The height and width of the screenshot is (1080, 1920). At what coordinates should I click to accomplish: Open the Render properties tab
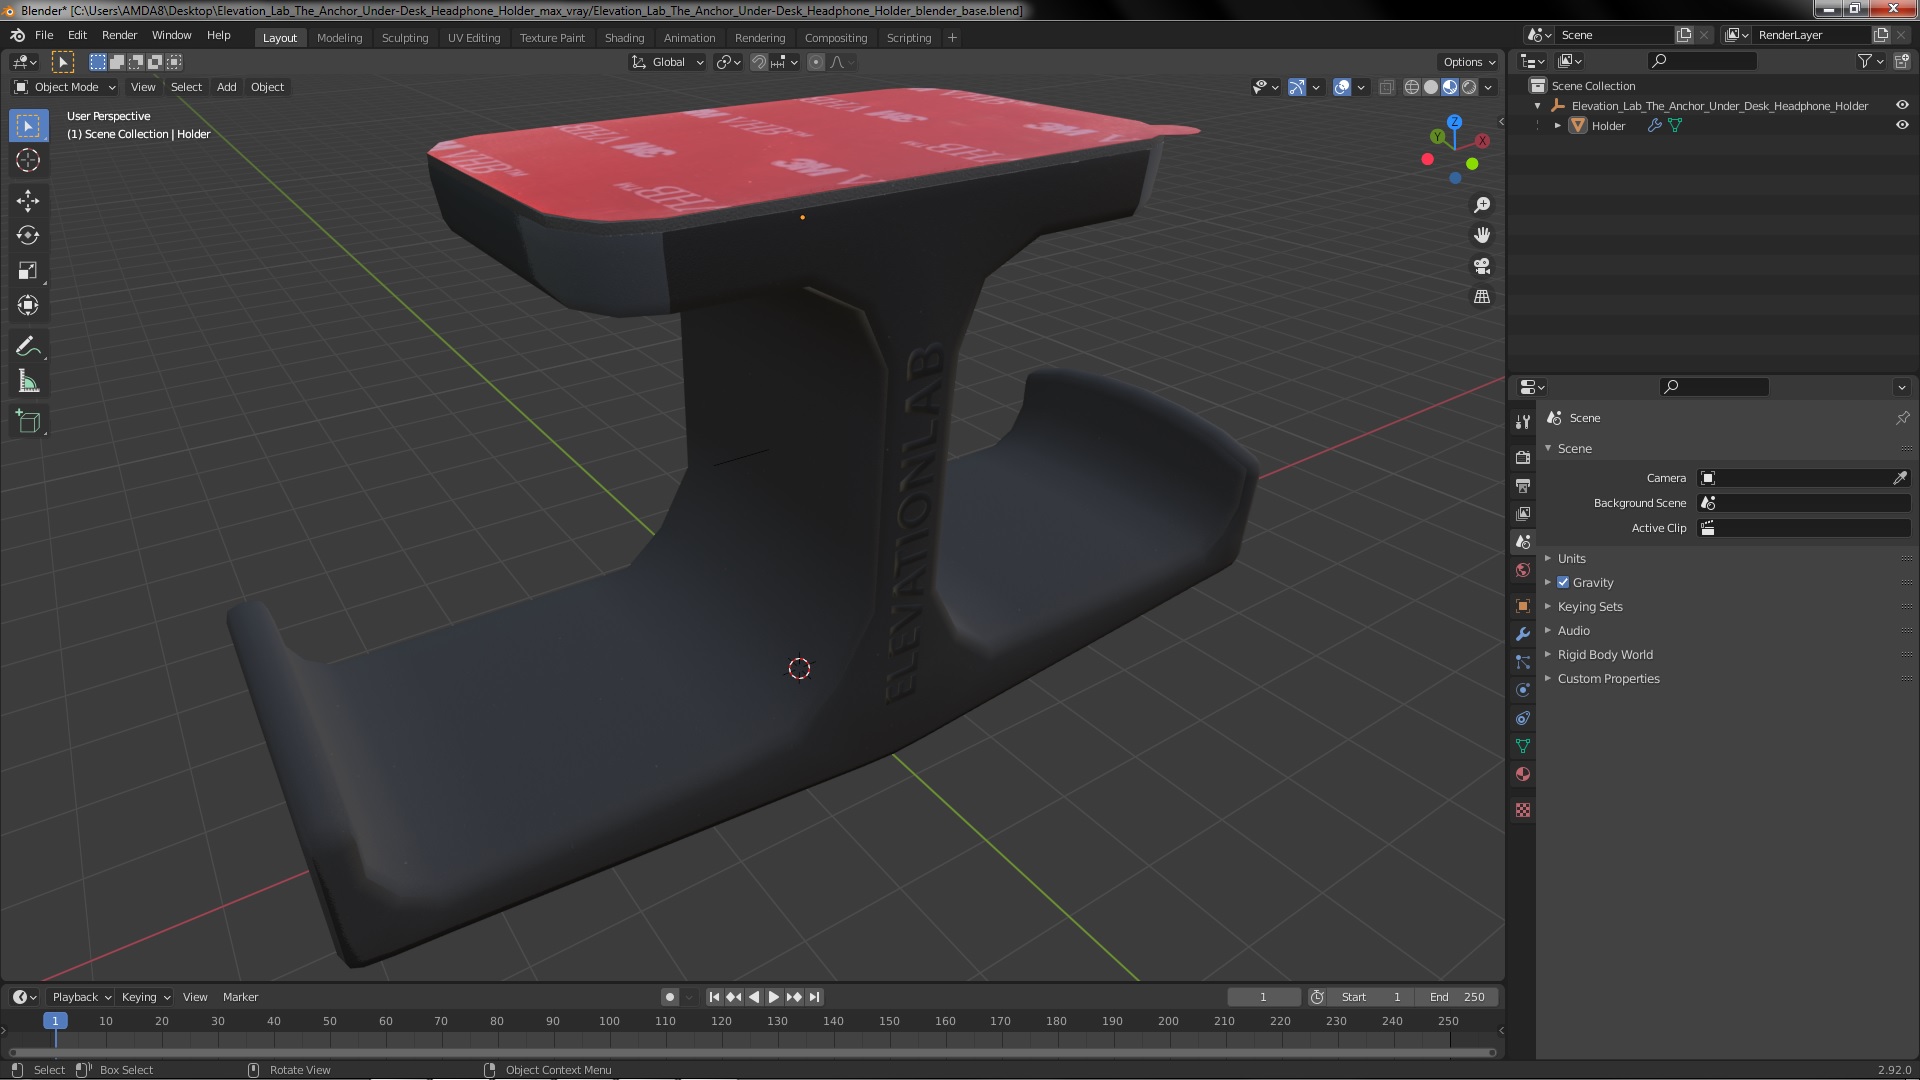[1523, 457]
